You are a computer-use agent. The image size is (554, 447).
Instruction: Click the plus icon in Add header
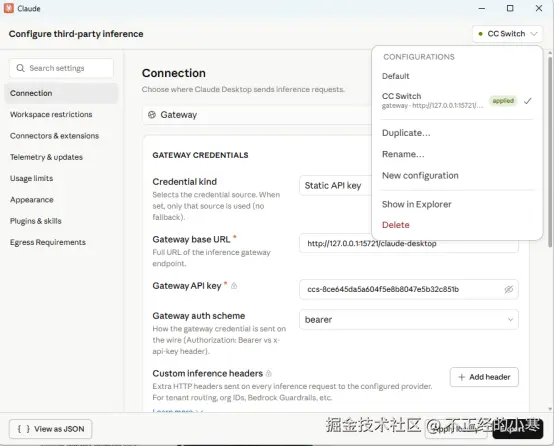[461, 377]
